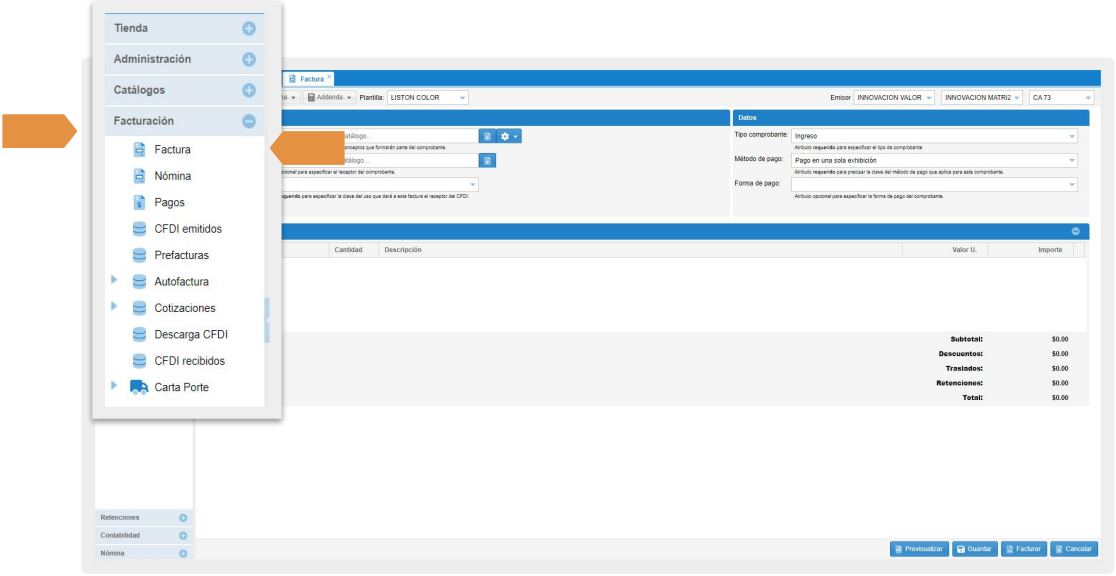Click the Previsualizar button
The image size is (1116, 576).
click(918, 549)
